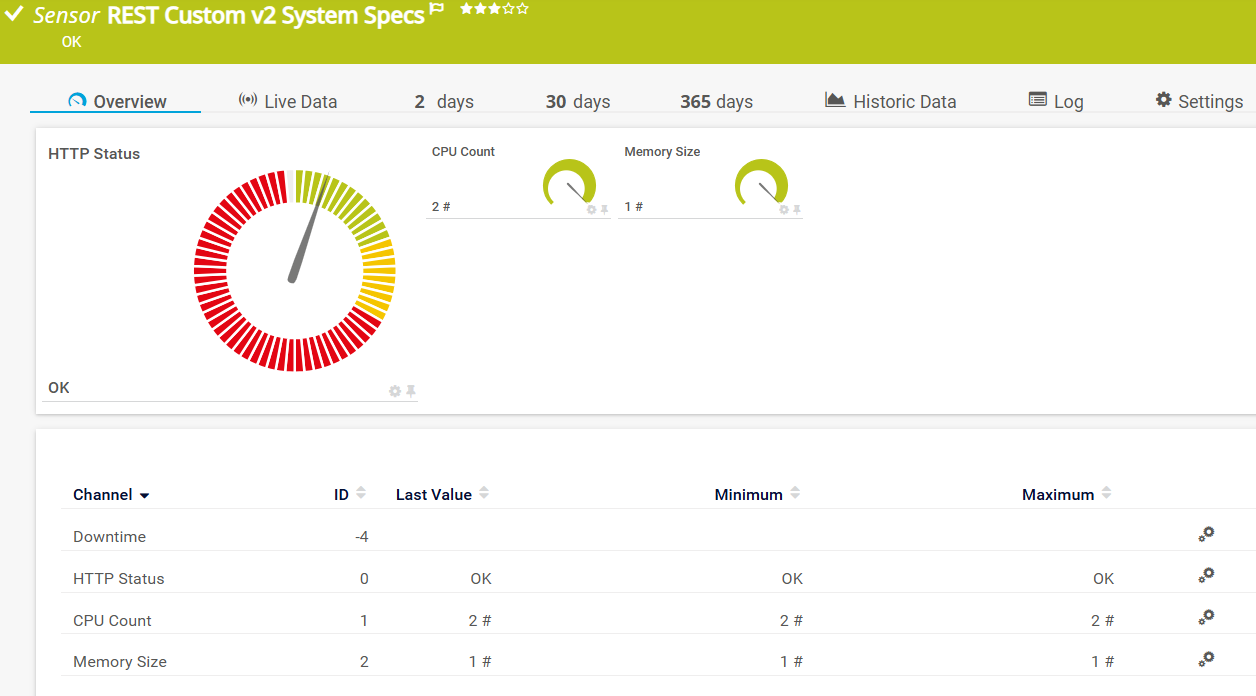Image resolution: width=1256 pixels, height=696 pixels.
Task: Open the Live Data tab
Action: click(287, 101)
